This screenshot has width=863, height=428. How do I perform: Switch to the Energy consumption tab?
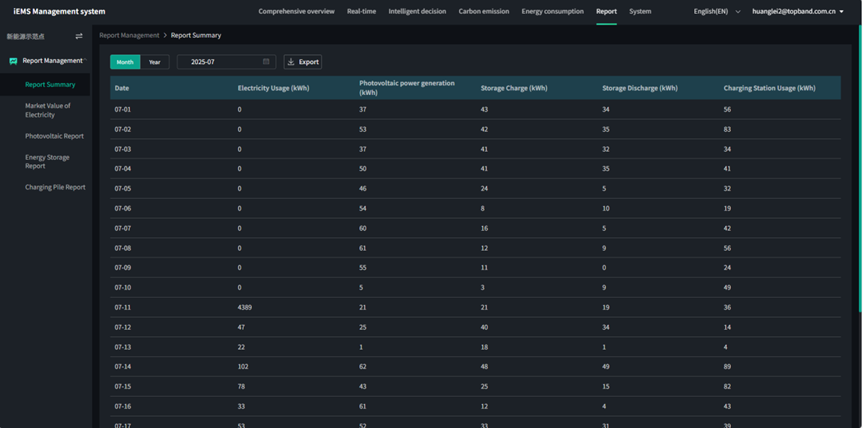point(552,12)
